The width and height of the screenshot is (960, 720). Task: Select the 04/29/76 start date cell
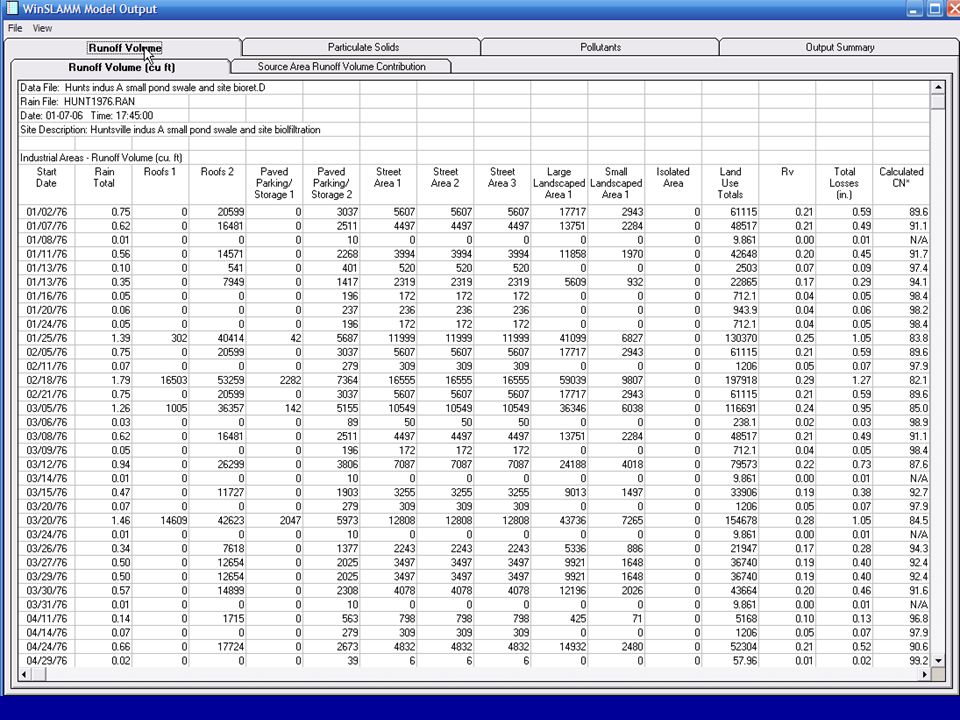point(47,661)
